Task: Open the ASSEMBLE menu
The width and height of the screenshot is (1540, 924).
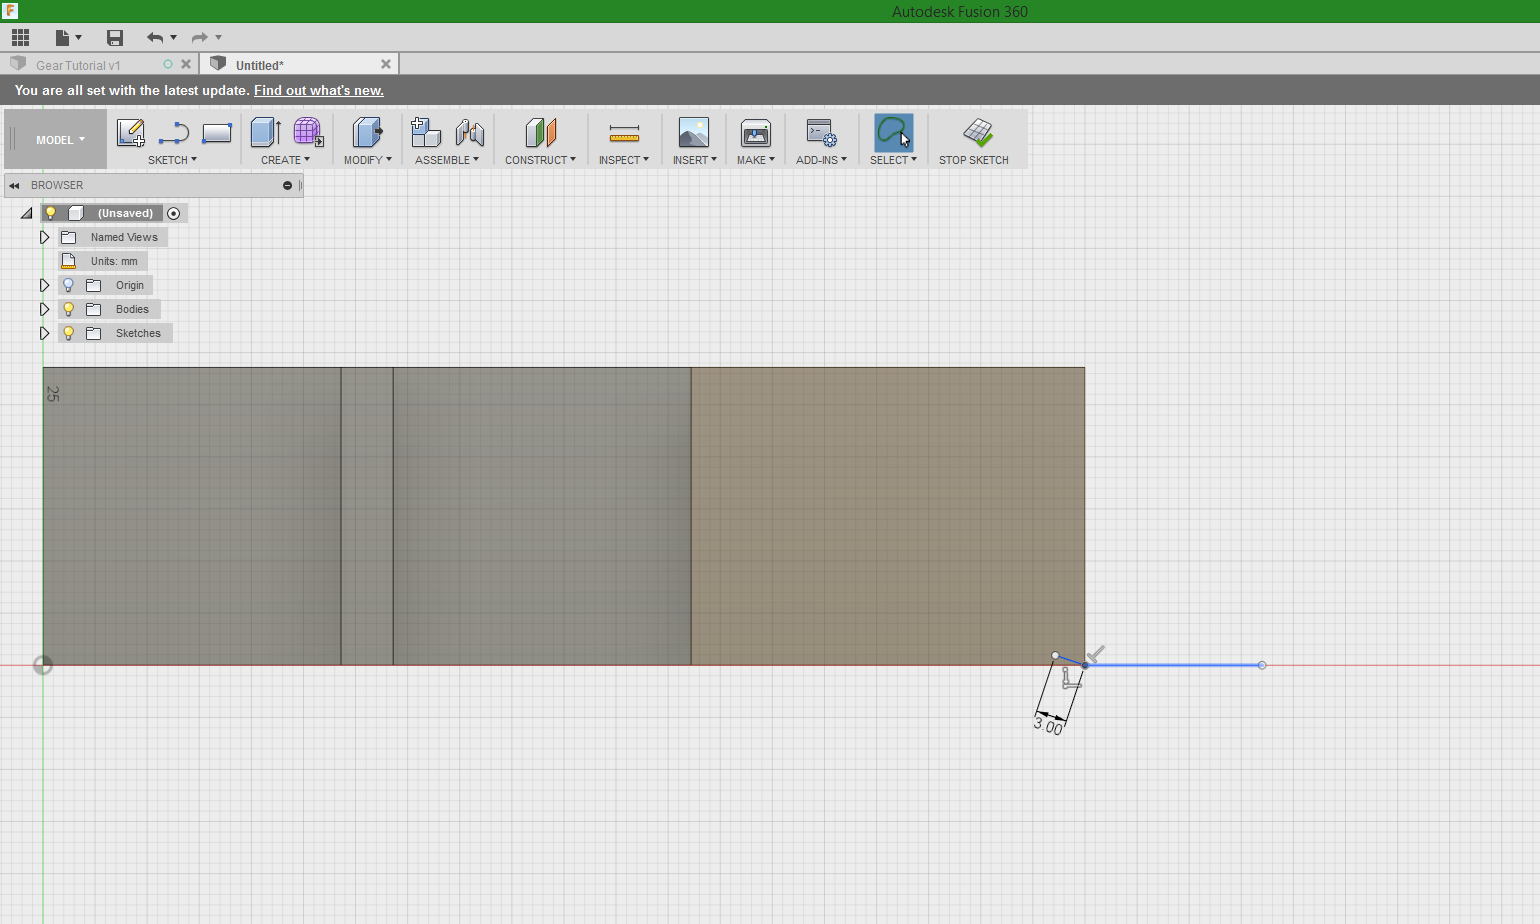Action: [446, 160]
